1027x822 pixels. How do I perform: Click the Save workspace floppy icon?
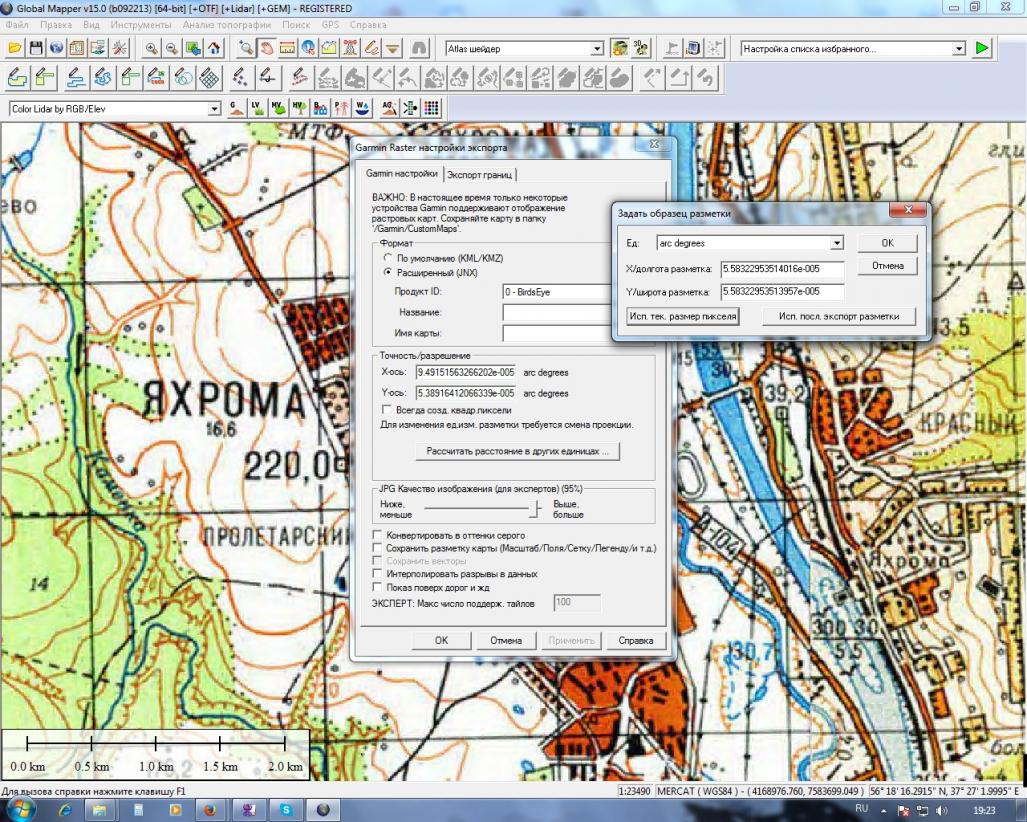click(x=35, y=48)
